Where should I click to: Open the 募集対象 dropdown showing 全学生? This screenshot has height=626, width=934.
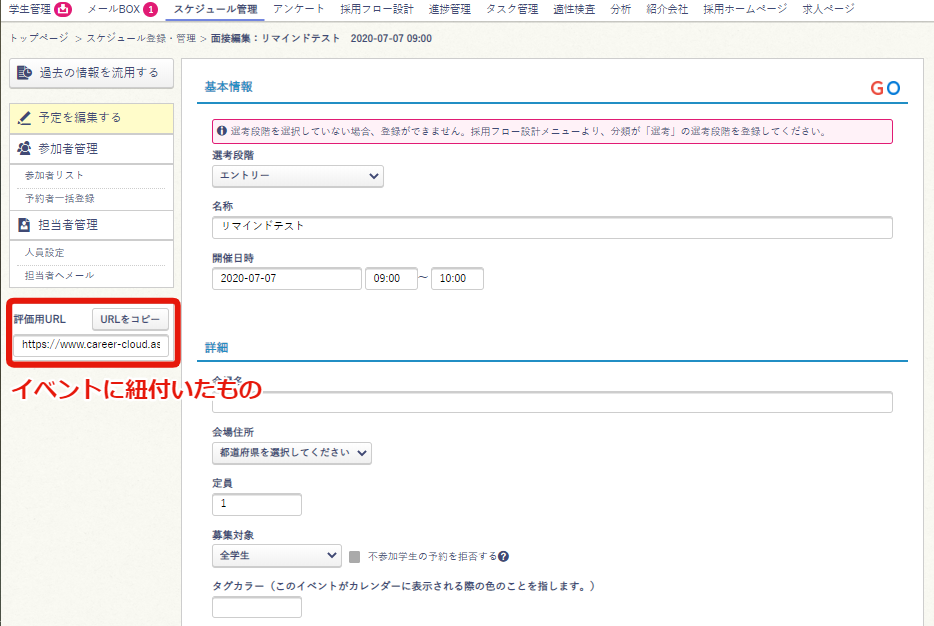[x=277, y=555]
